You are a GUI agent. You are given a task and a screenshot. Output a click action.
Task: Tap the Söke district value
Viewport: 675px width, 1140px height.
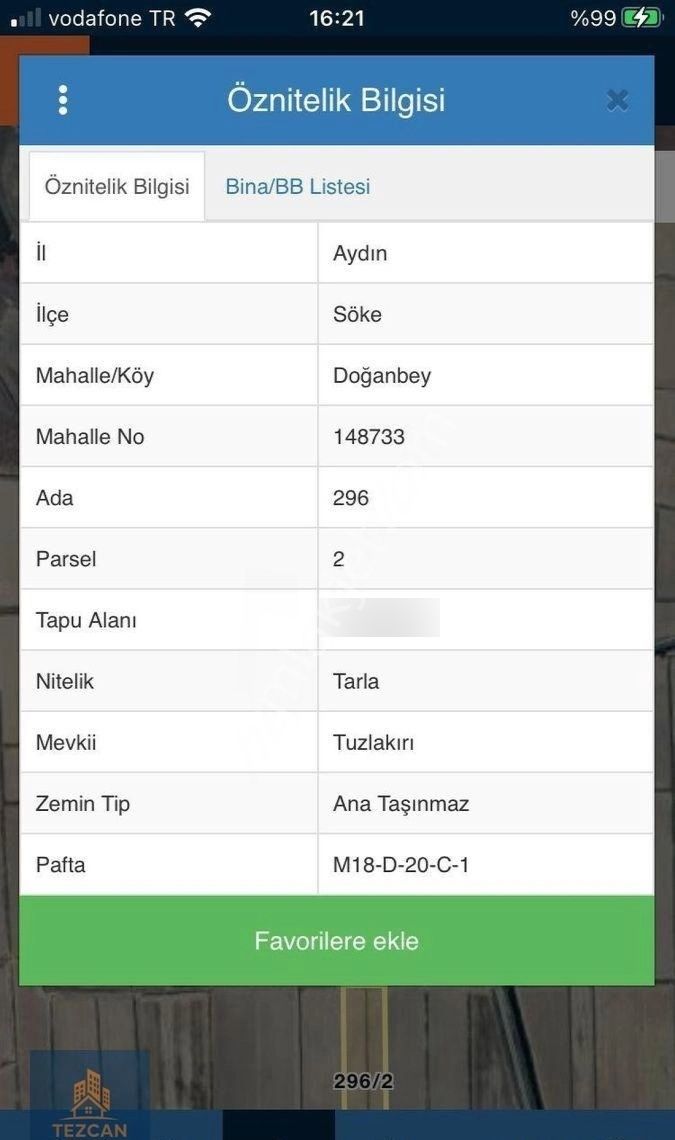(357, 315)
